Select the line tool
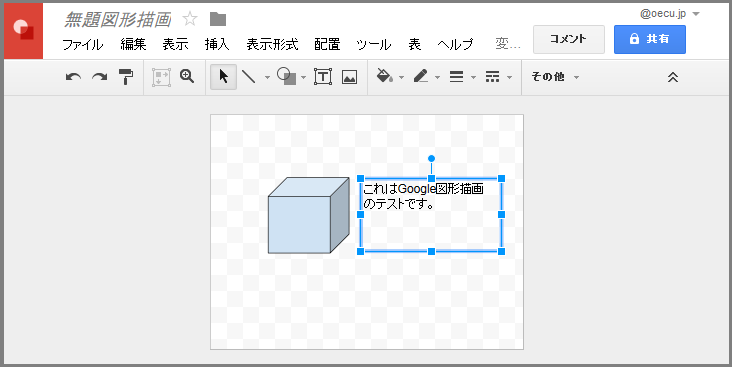Image resolution: width=732 pixels, height=367 pixels. (248, 77)
